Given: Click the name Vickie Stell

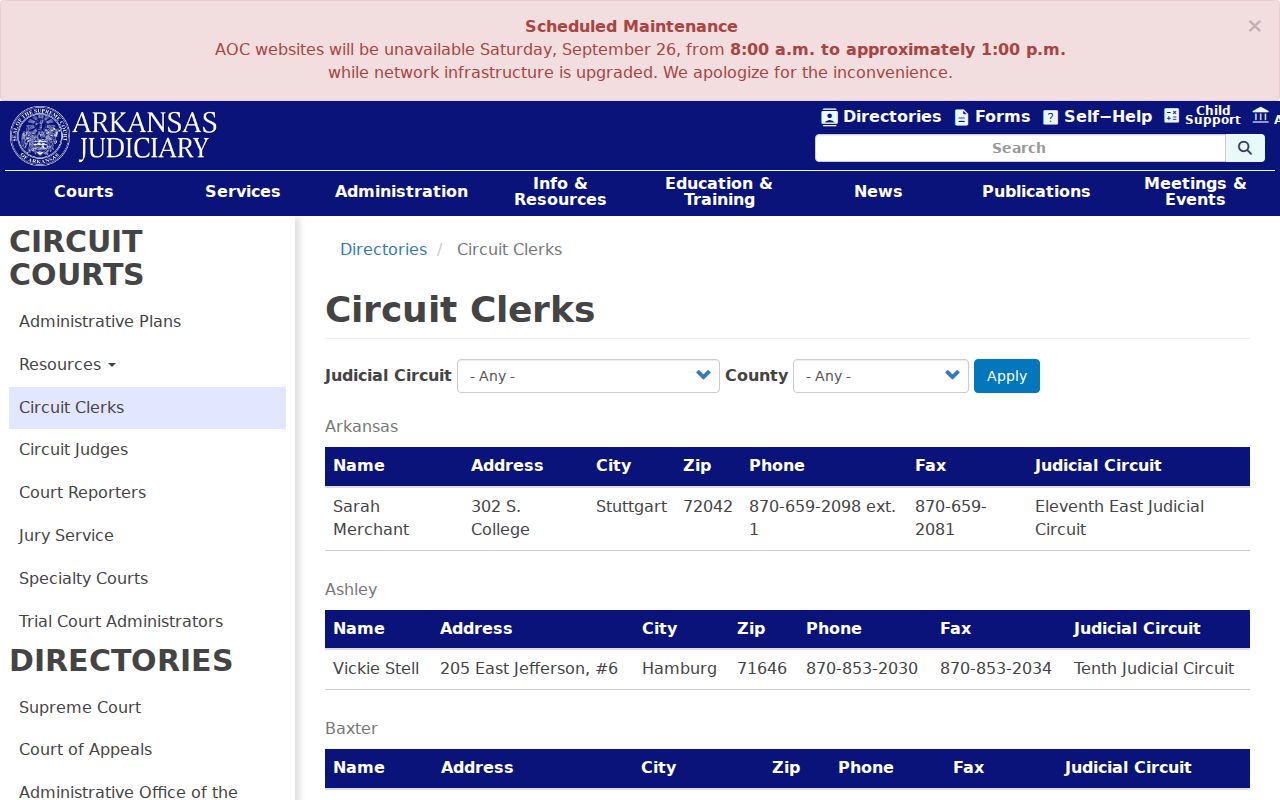Looking at the screenshot, I should (376, 668).
